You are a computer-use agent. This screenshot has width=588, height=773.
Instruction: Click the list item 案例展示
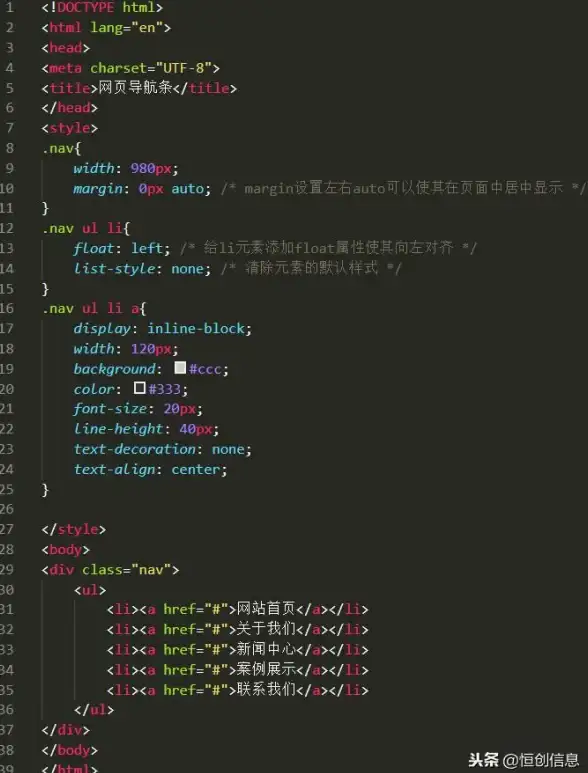pyautogui.click(x=238, y=670)
